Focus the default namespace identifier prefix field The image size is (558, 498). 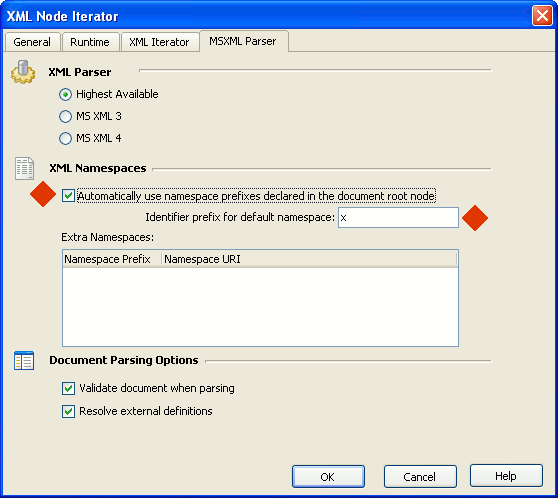(398, 217)
